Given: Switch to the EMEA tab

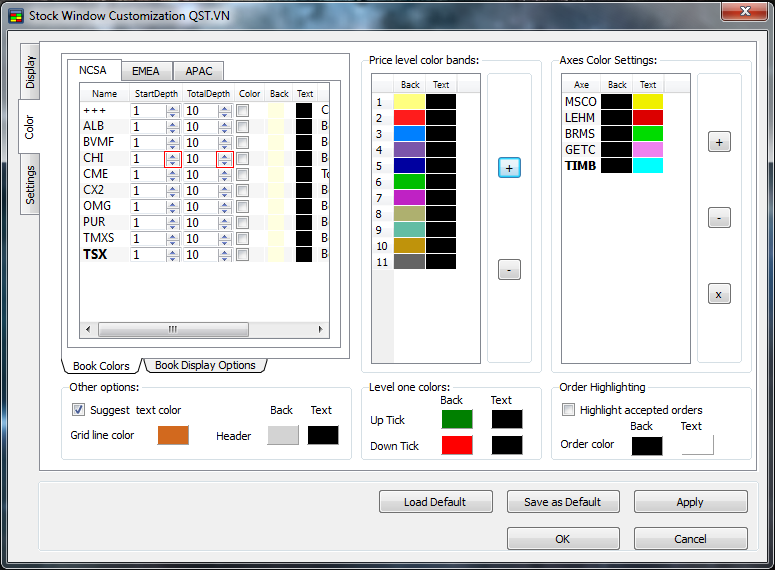Looking at the screenshot, I should point(146,71).
